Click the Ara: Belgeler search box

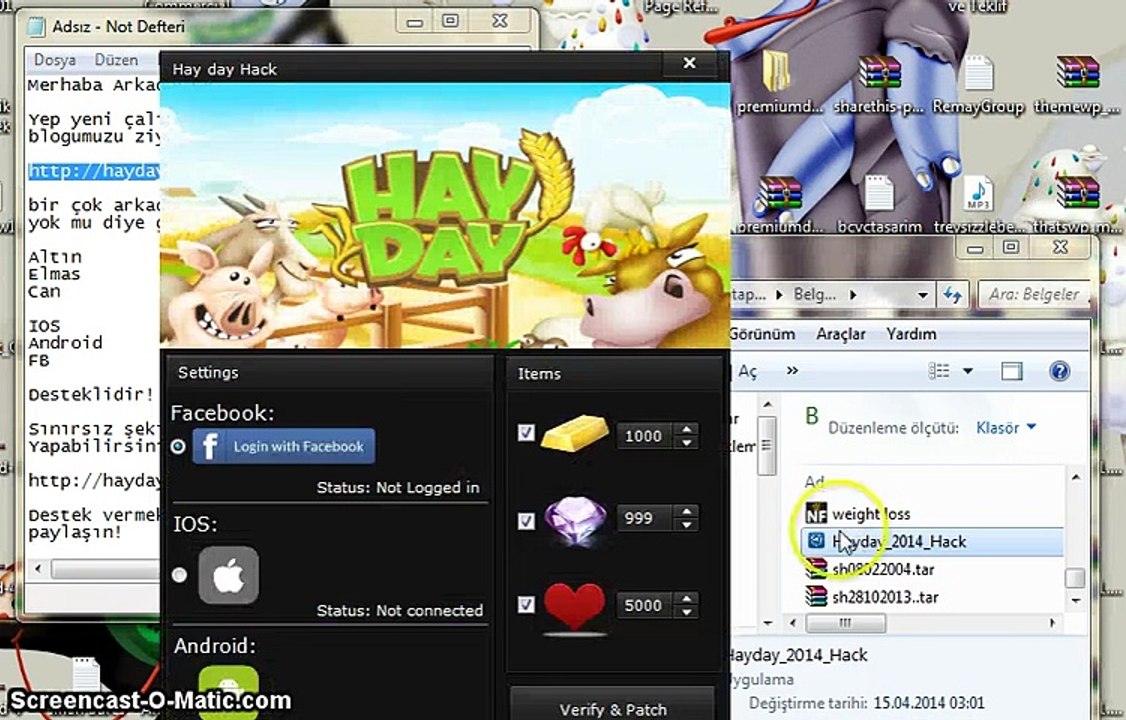1033,294
